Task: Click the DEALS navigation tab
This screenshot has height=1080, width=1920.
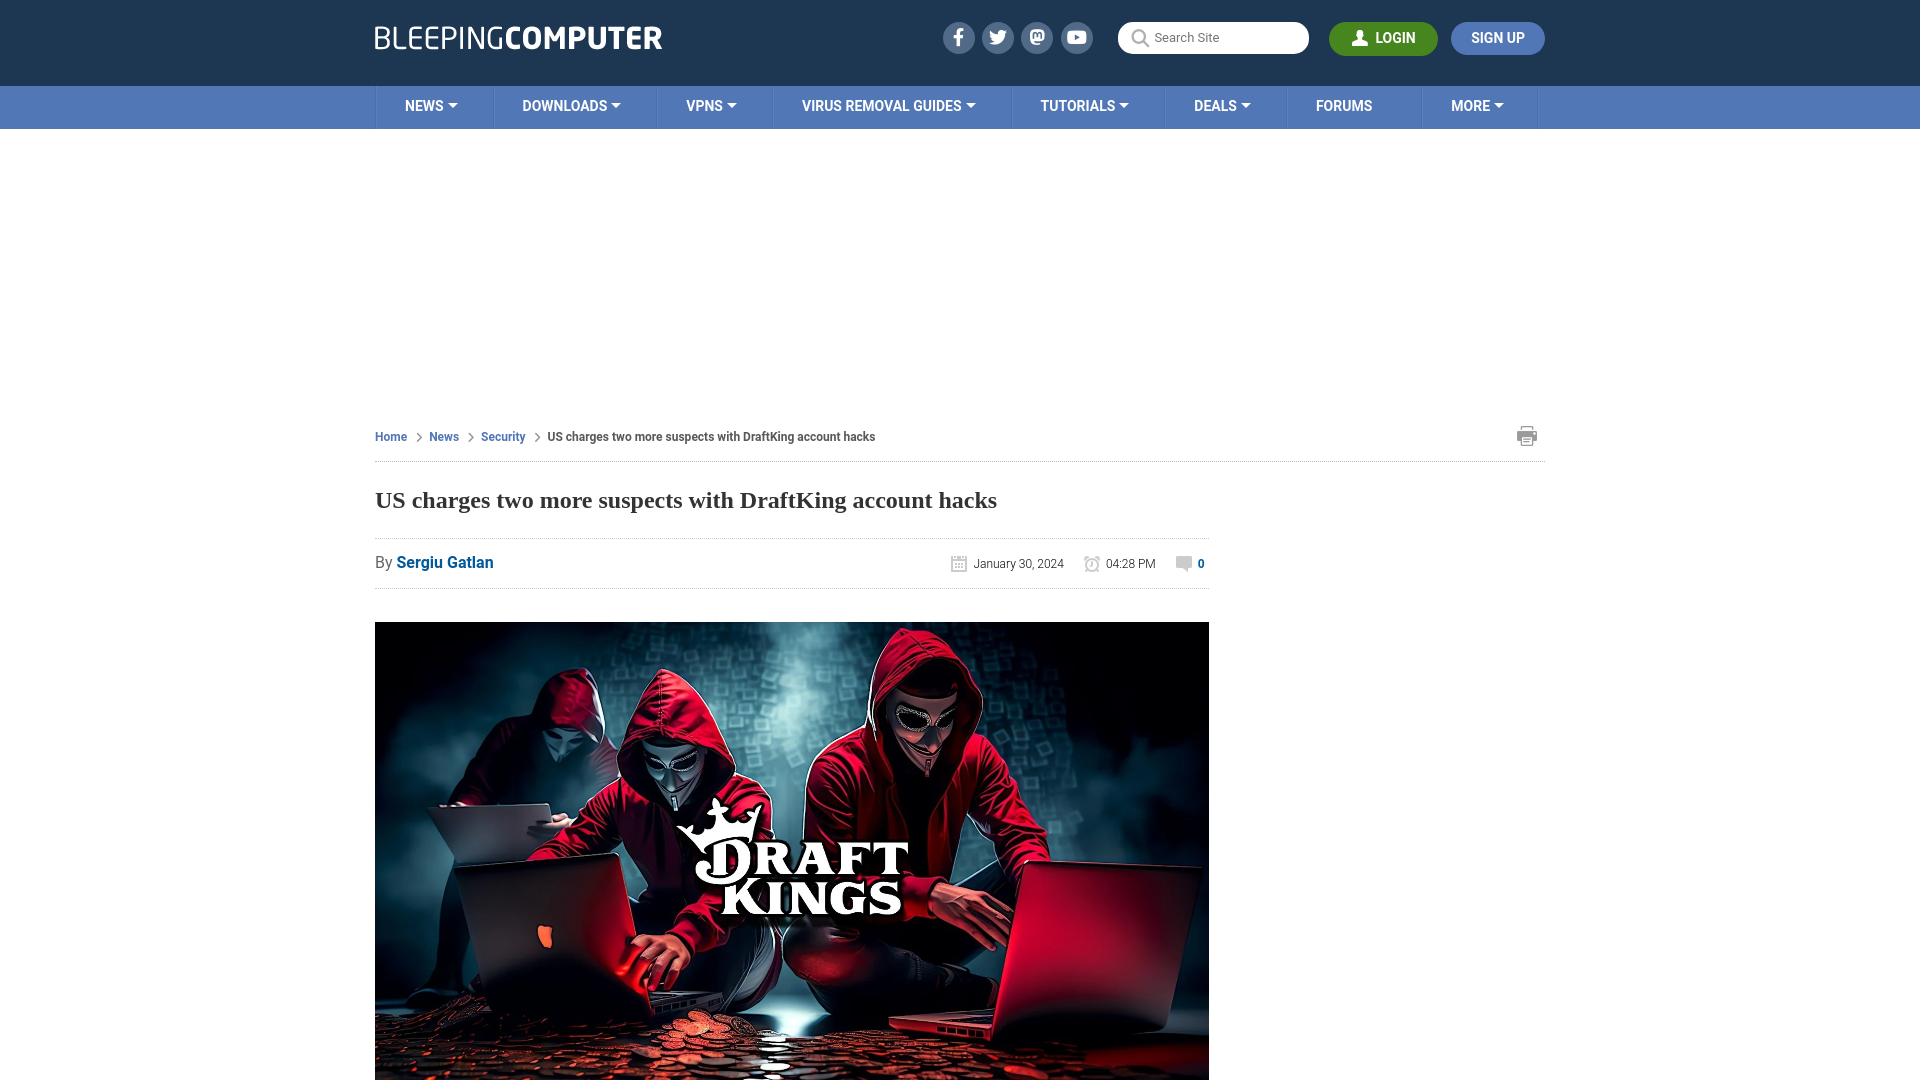Action: (x=1221, y=105)
